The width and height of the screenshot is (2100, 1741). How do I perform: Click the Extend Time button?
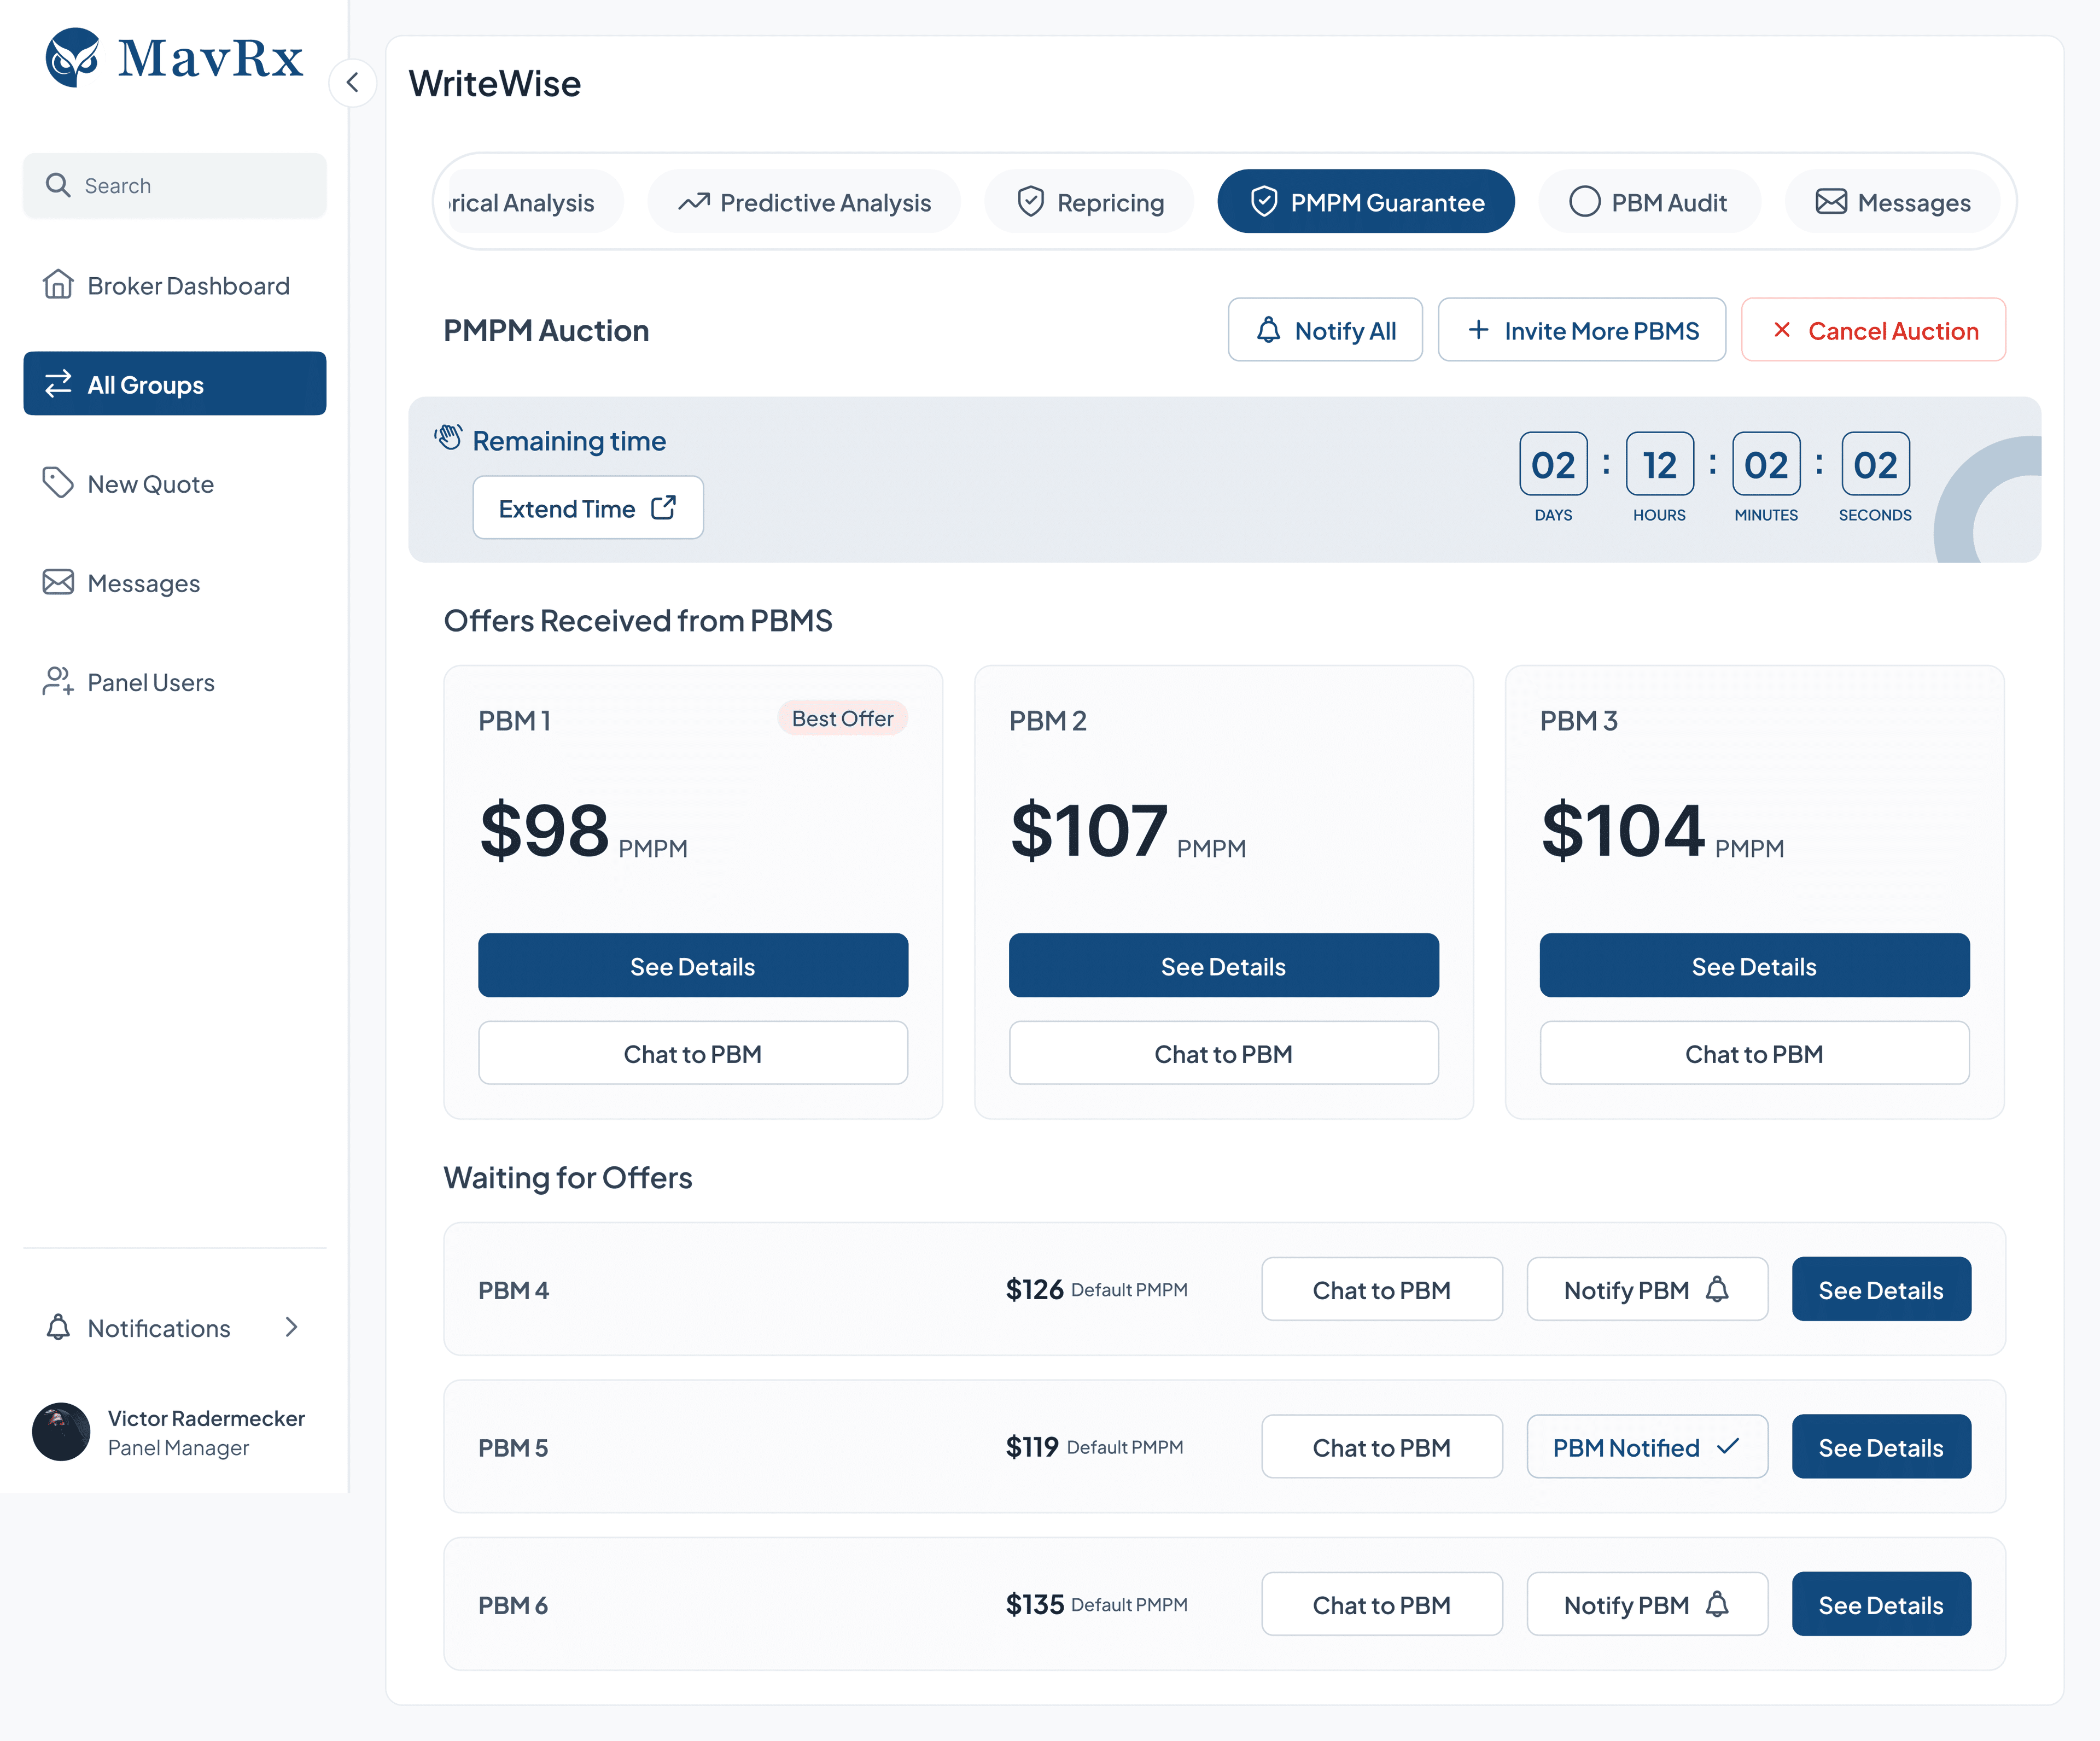(x=588, y=508)
